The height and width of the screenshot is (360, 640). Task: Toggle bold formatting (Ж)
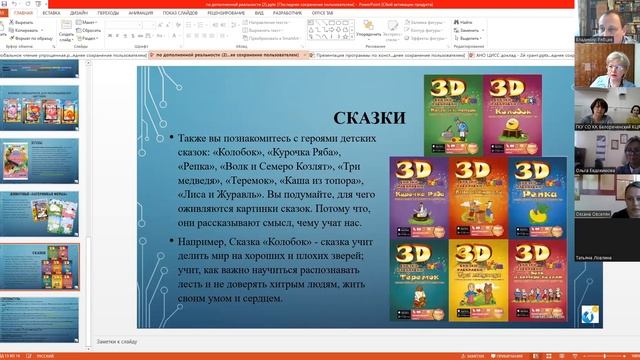(109, 36)
